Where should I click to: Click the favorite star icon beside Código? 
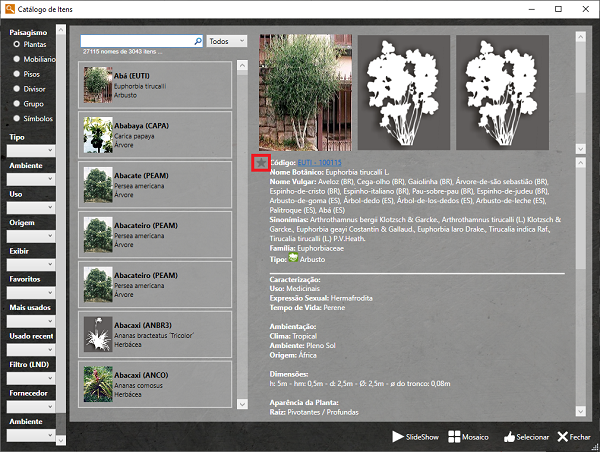[261, 162]
